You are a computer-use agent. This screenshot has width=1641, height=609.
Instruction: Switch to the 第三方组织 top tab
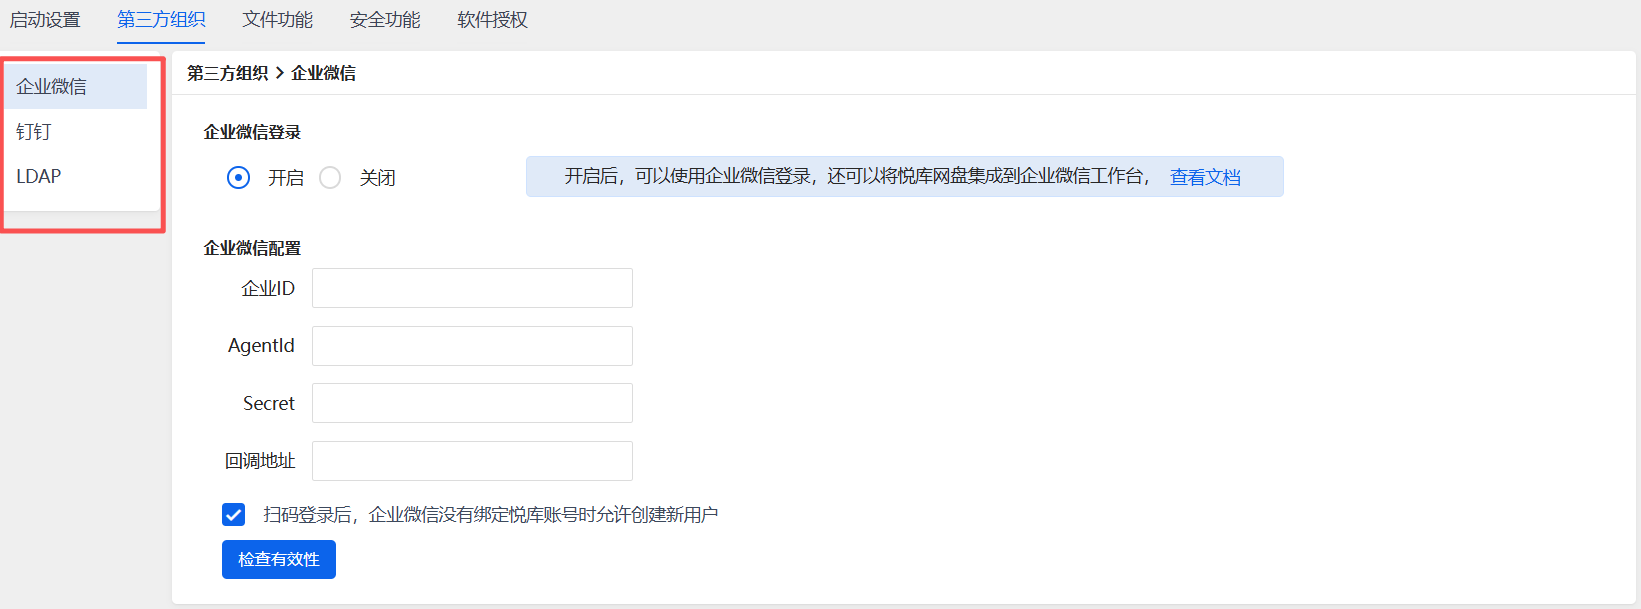click(x=161, y=20)
